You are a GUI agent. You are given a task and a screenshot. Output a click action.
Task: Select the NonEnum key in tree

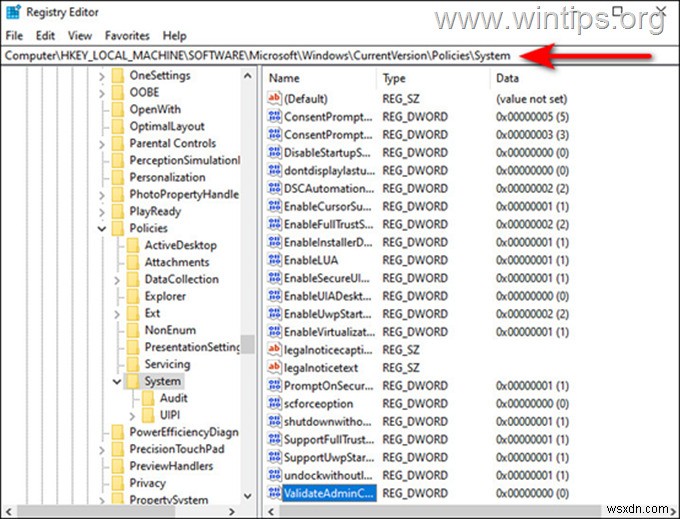click(x=170, y=330)
